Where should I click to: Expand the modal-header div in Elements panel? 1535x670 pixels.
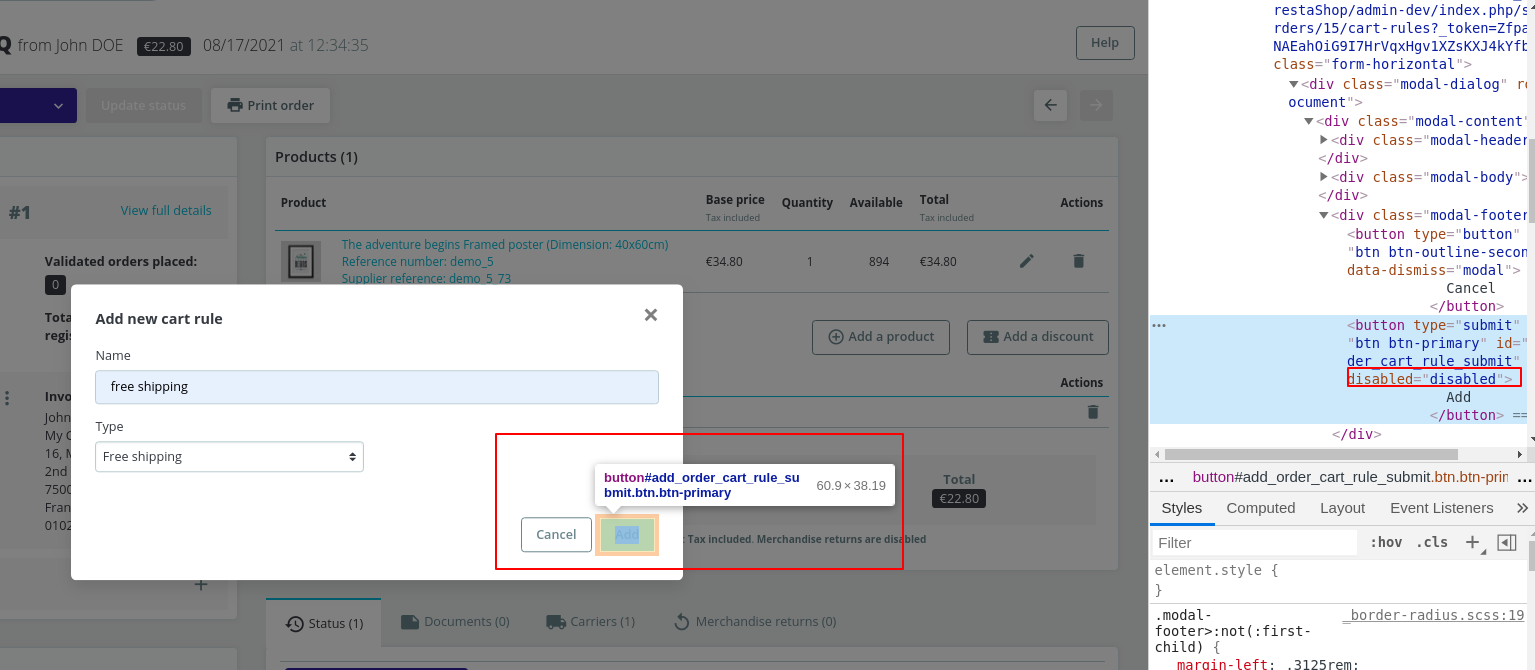coord(1324,139)
